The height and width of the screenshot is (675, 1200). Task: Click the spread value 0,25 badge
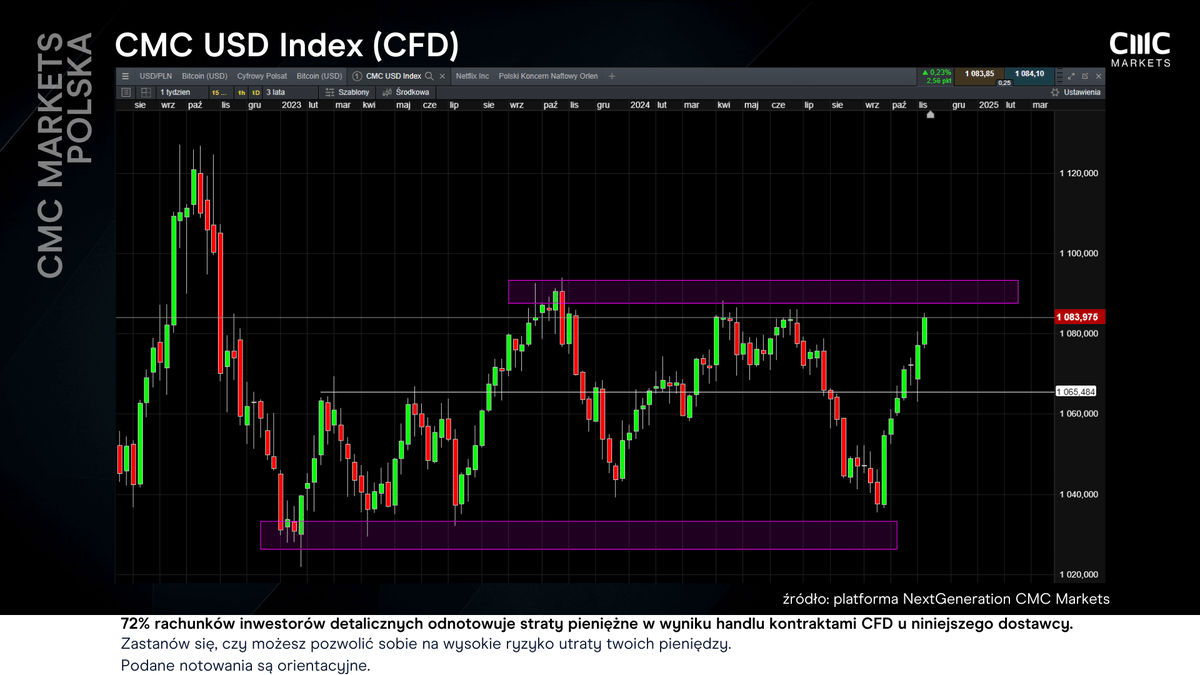coord(1005,83)
